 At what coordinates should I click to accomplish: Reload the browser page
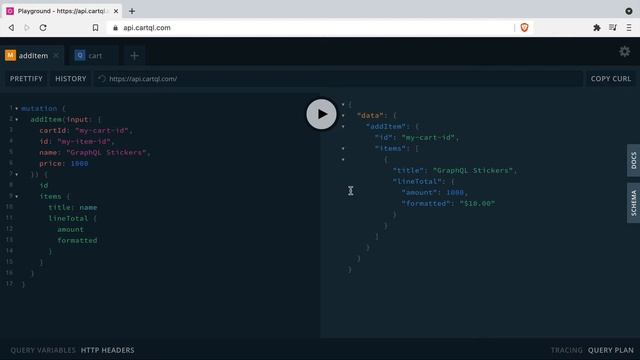coord(43,27)
